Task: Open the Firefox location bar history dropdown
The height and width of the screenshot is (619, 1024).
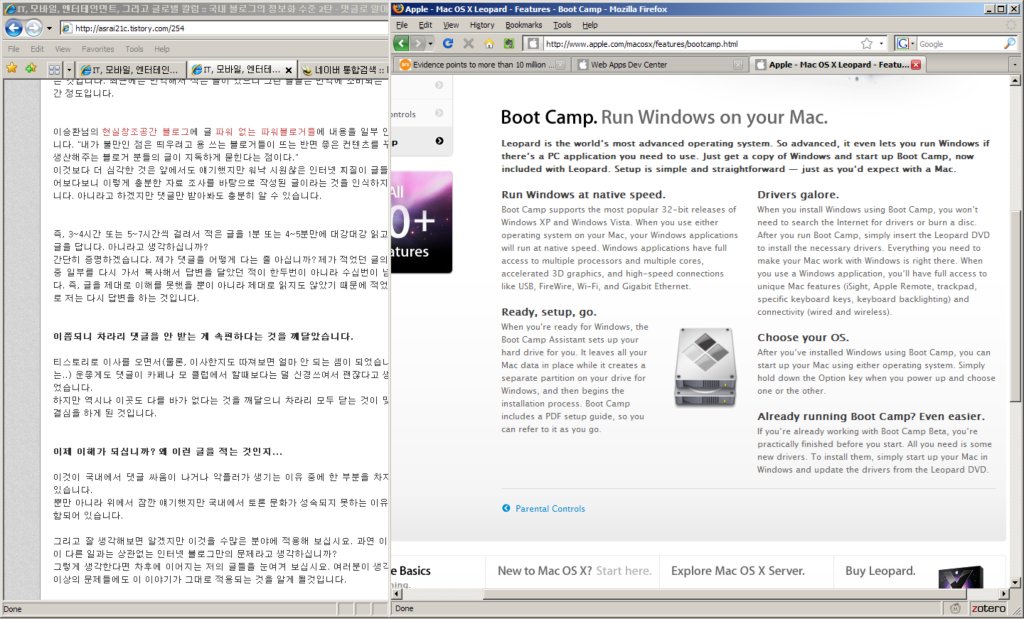Action: coord(881,44)
